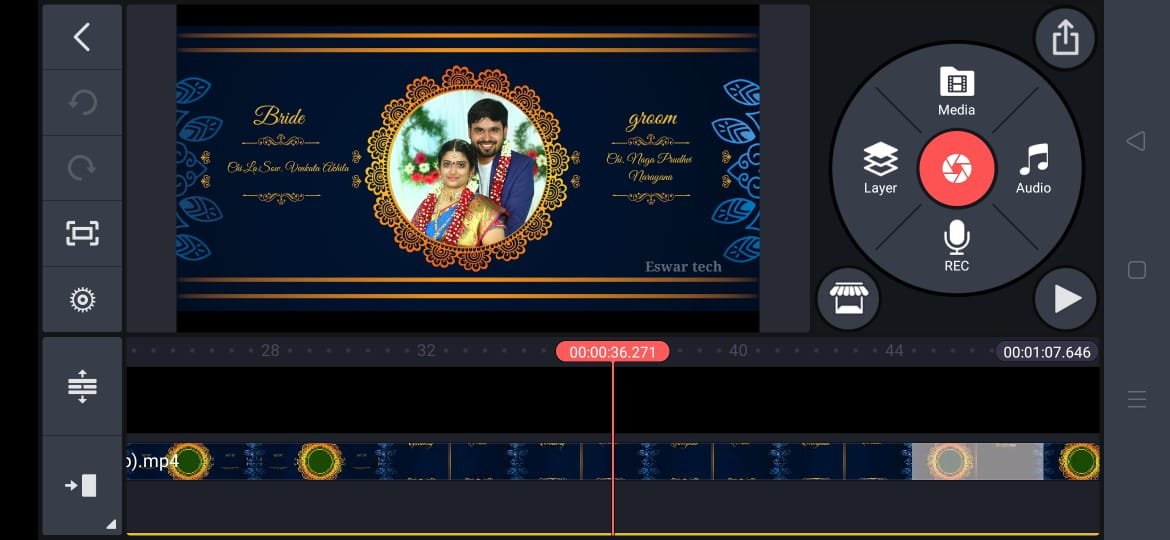The height and width of the screenshot is (540, 1170).
Task: Undo the last edit
Action: pyautogui.click(x=82, y=103)
